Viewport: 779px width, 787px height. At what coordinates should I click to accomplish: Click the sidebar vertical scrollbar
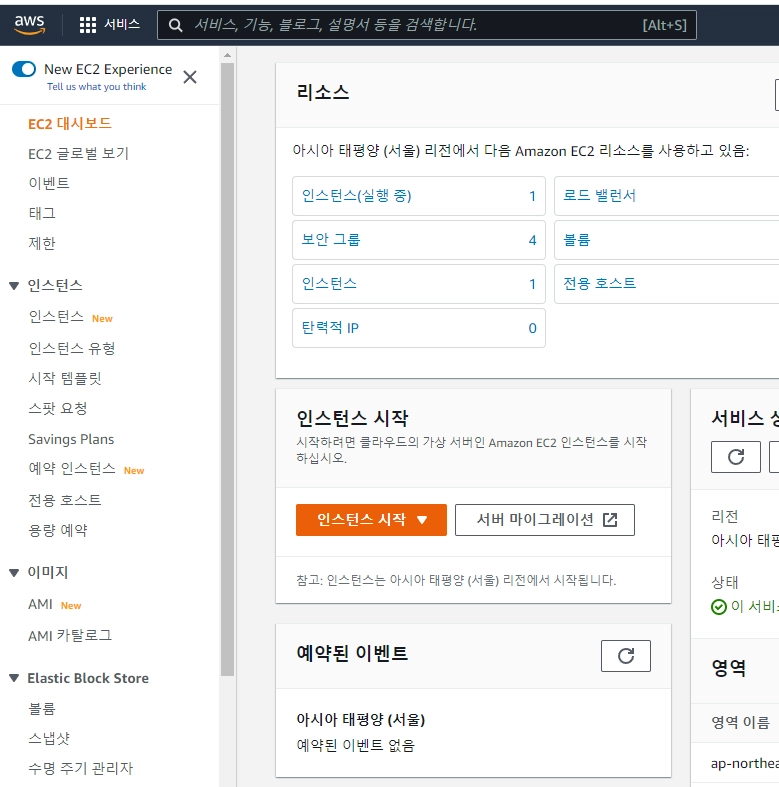227,369
